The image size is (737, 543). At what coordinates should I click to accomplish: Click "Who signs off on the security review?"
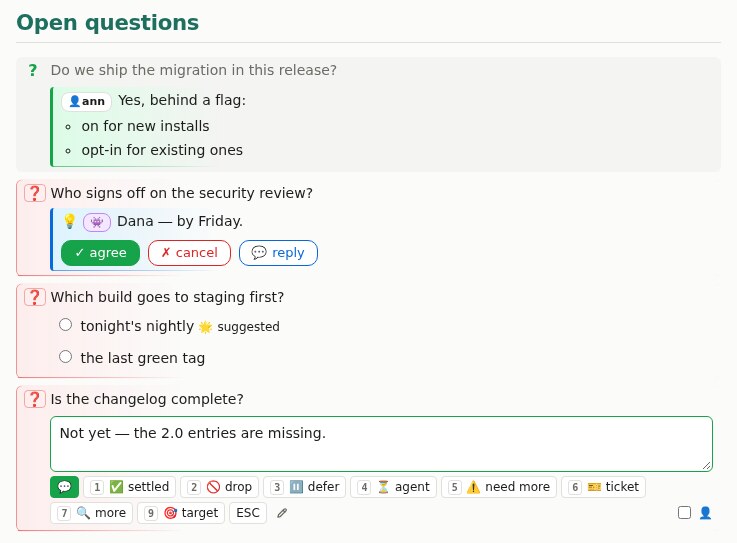pos(181,193)
